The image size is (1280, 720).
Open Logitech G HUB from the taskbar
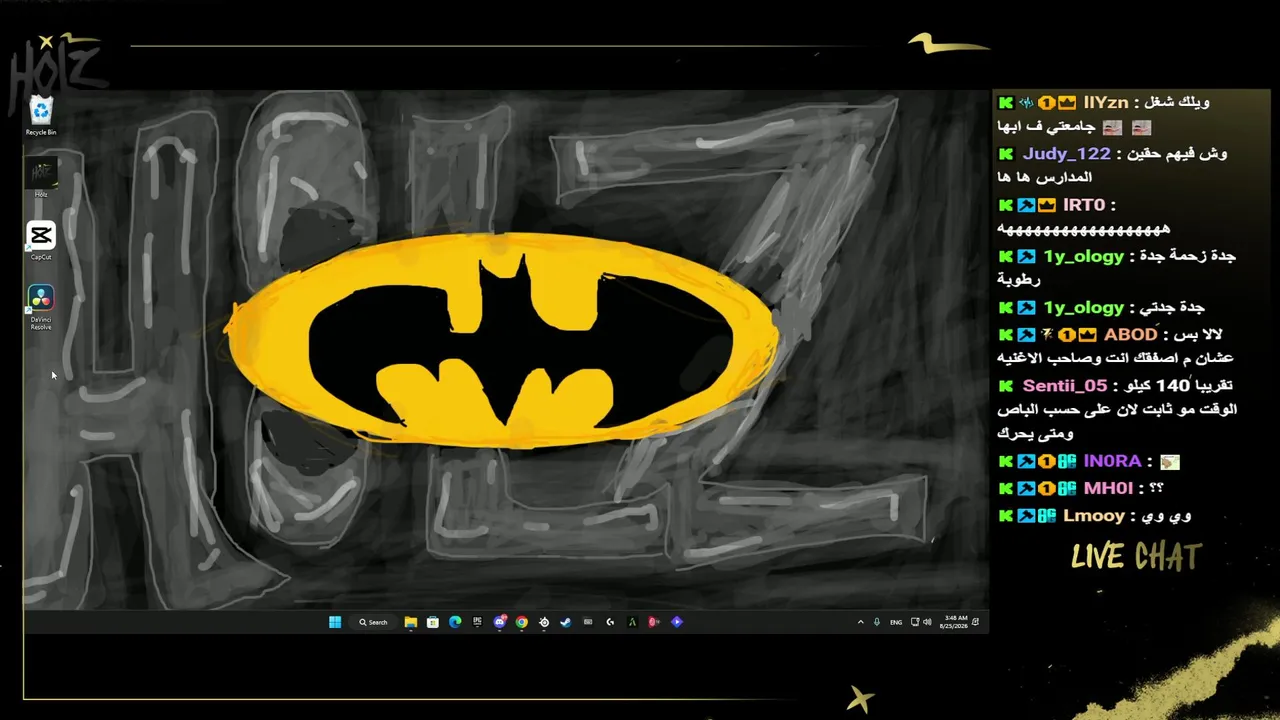point(610,622)
